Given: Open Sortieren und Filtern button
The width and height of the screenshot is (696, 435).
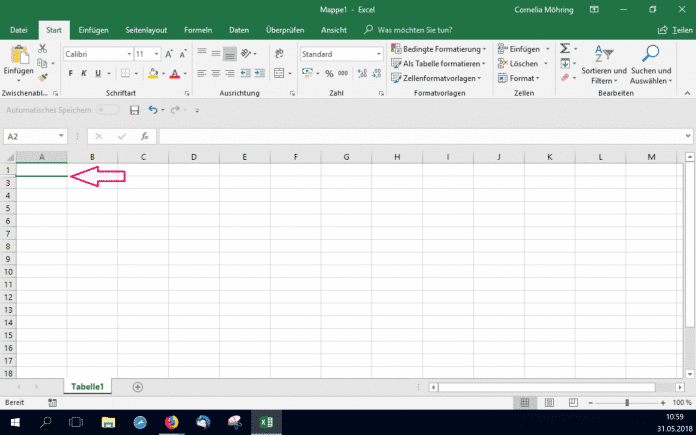Looking at the screenshot, I should tap(603, 63).
